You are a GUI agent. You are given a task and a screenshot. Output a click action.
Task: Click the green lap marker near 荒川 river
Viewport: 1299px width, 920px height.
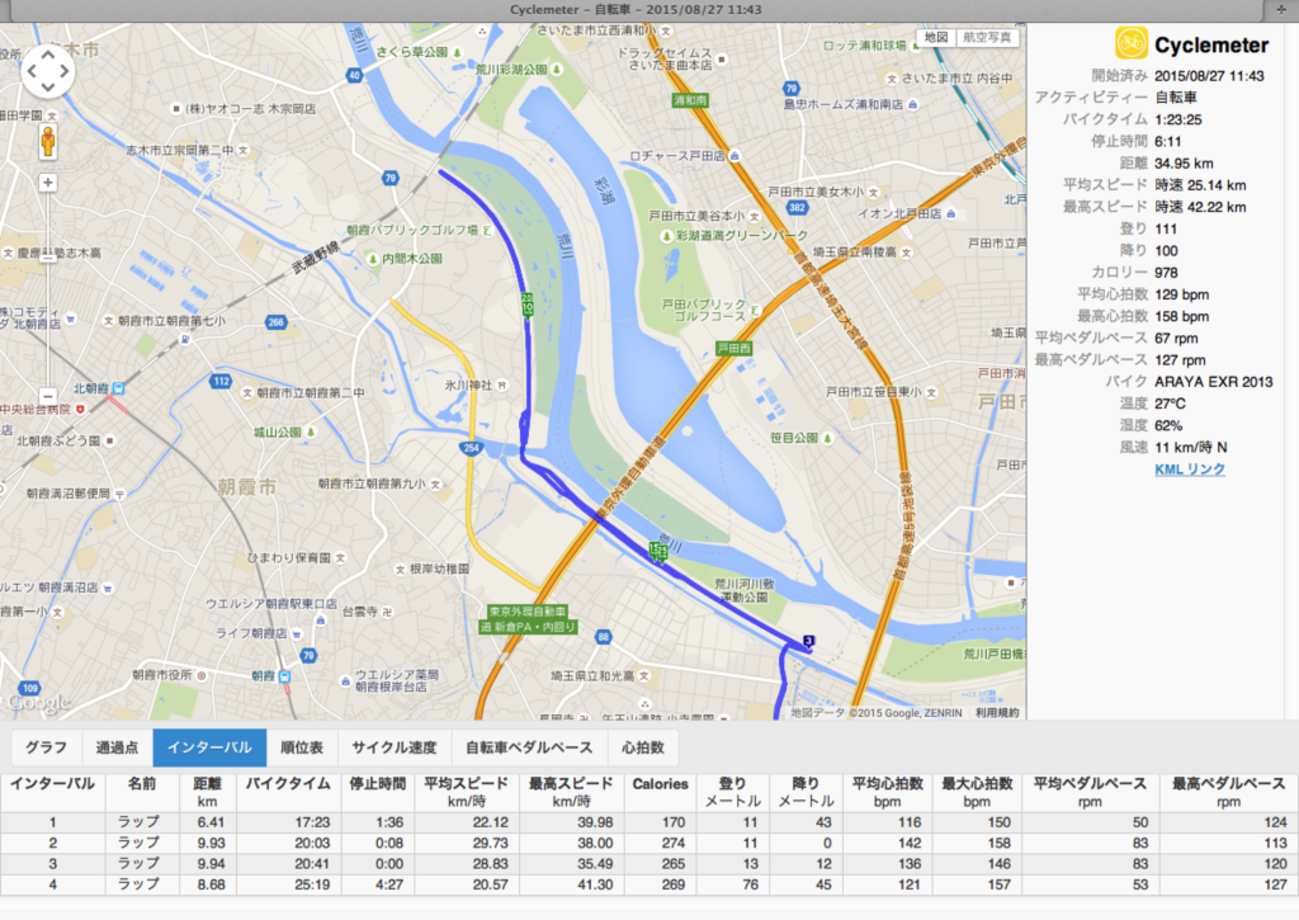pyautogui.click(x=658, y=551)
